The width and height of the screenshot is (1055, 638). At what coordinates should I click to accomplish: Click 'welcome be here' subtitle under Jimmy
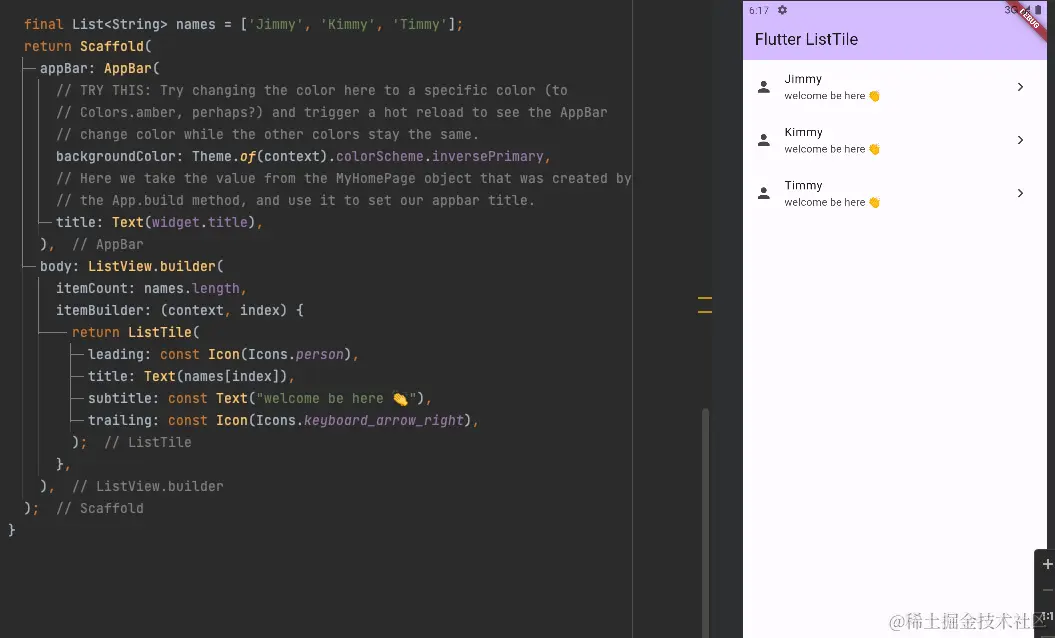[x=832, y=96]
